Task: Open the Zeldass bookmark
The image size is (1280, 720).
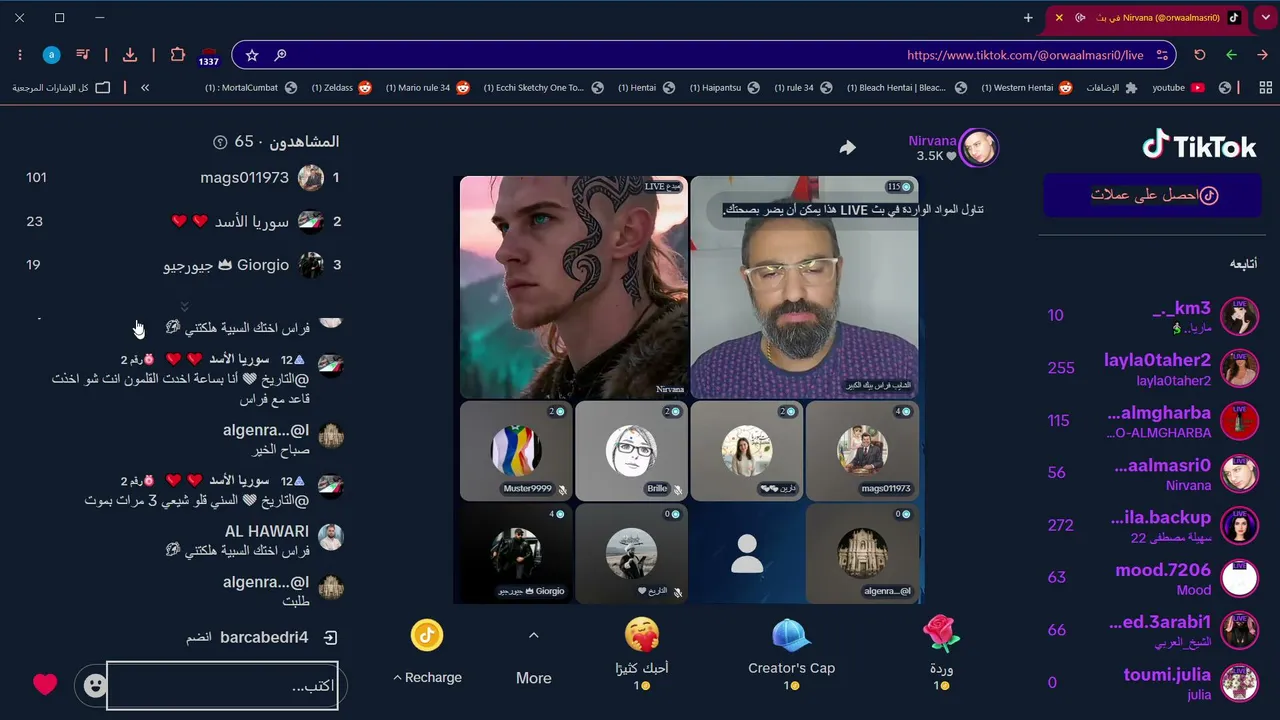Action: click(342, 88)
